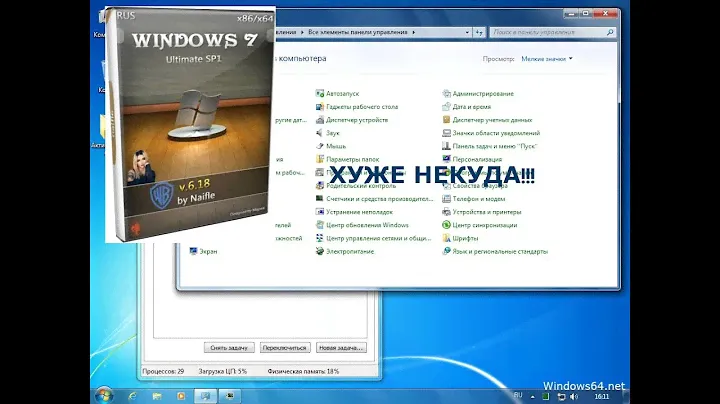Open the Просмотр Мелкие значки dropdown
720x404 pixels.
click(x=545, y=59)
